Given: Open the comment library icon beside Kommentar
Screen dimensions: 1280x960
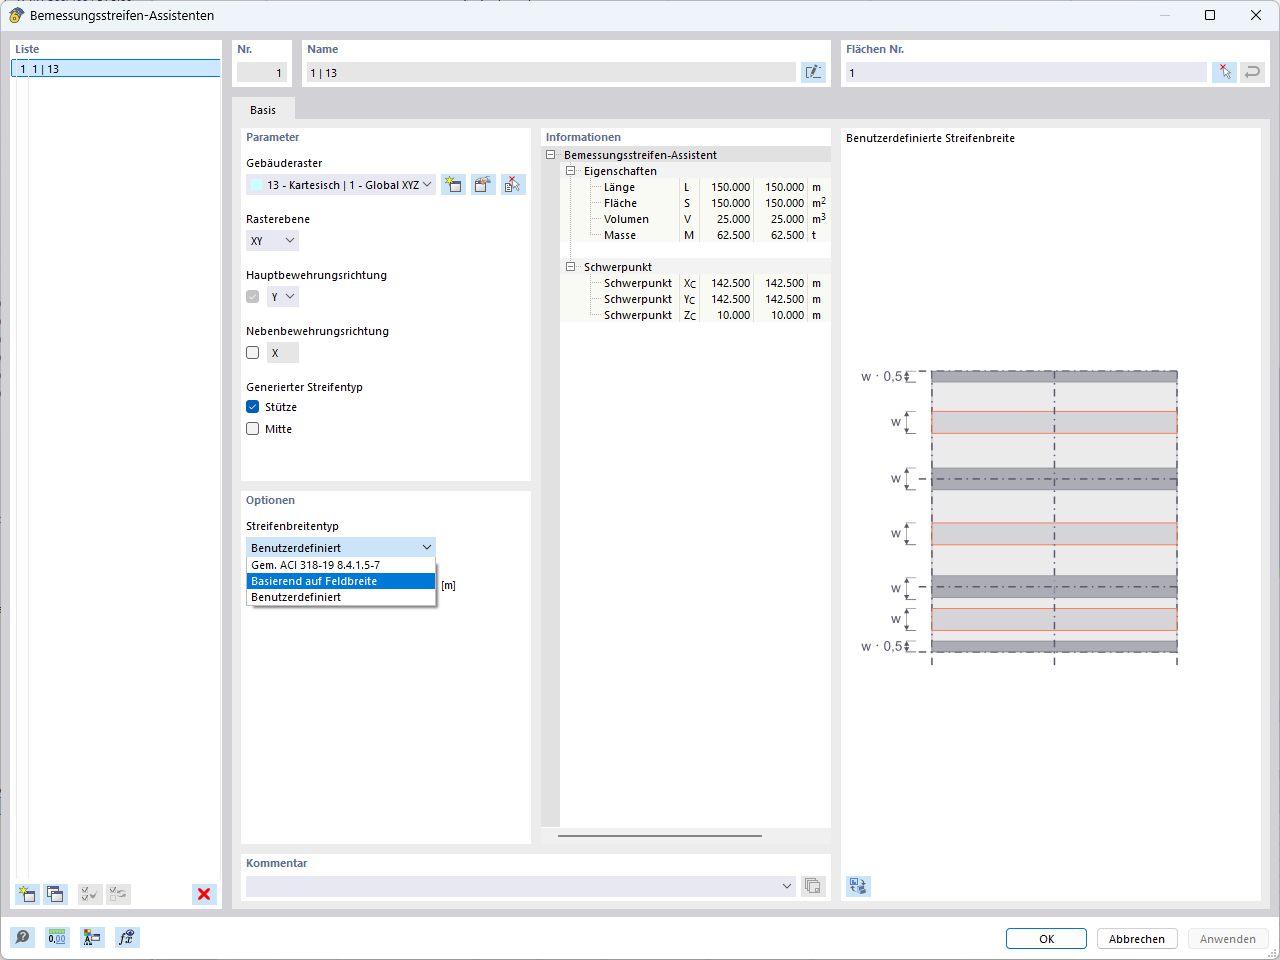Looking at the screenshot, I should pyautogui.click(x=813, y=886).
